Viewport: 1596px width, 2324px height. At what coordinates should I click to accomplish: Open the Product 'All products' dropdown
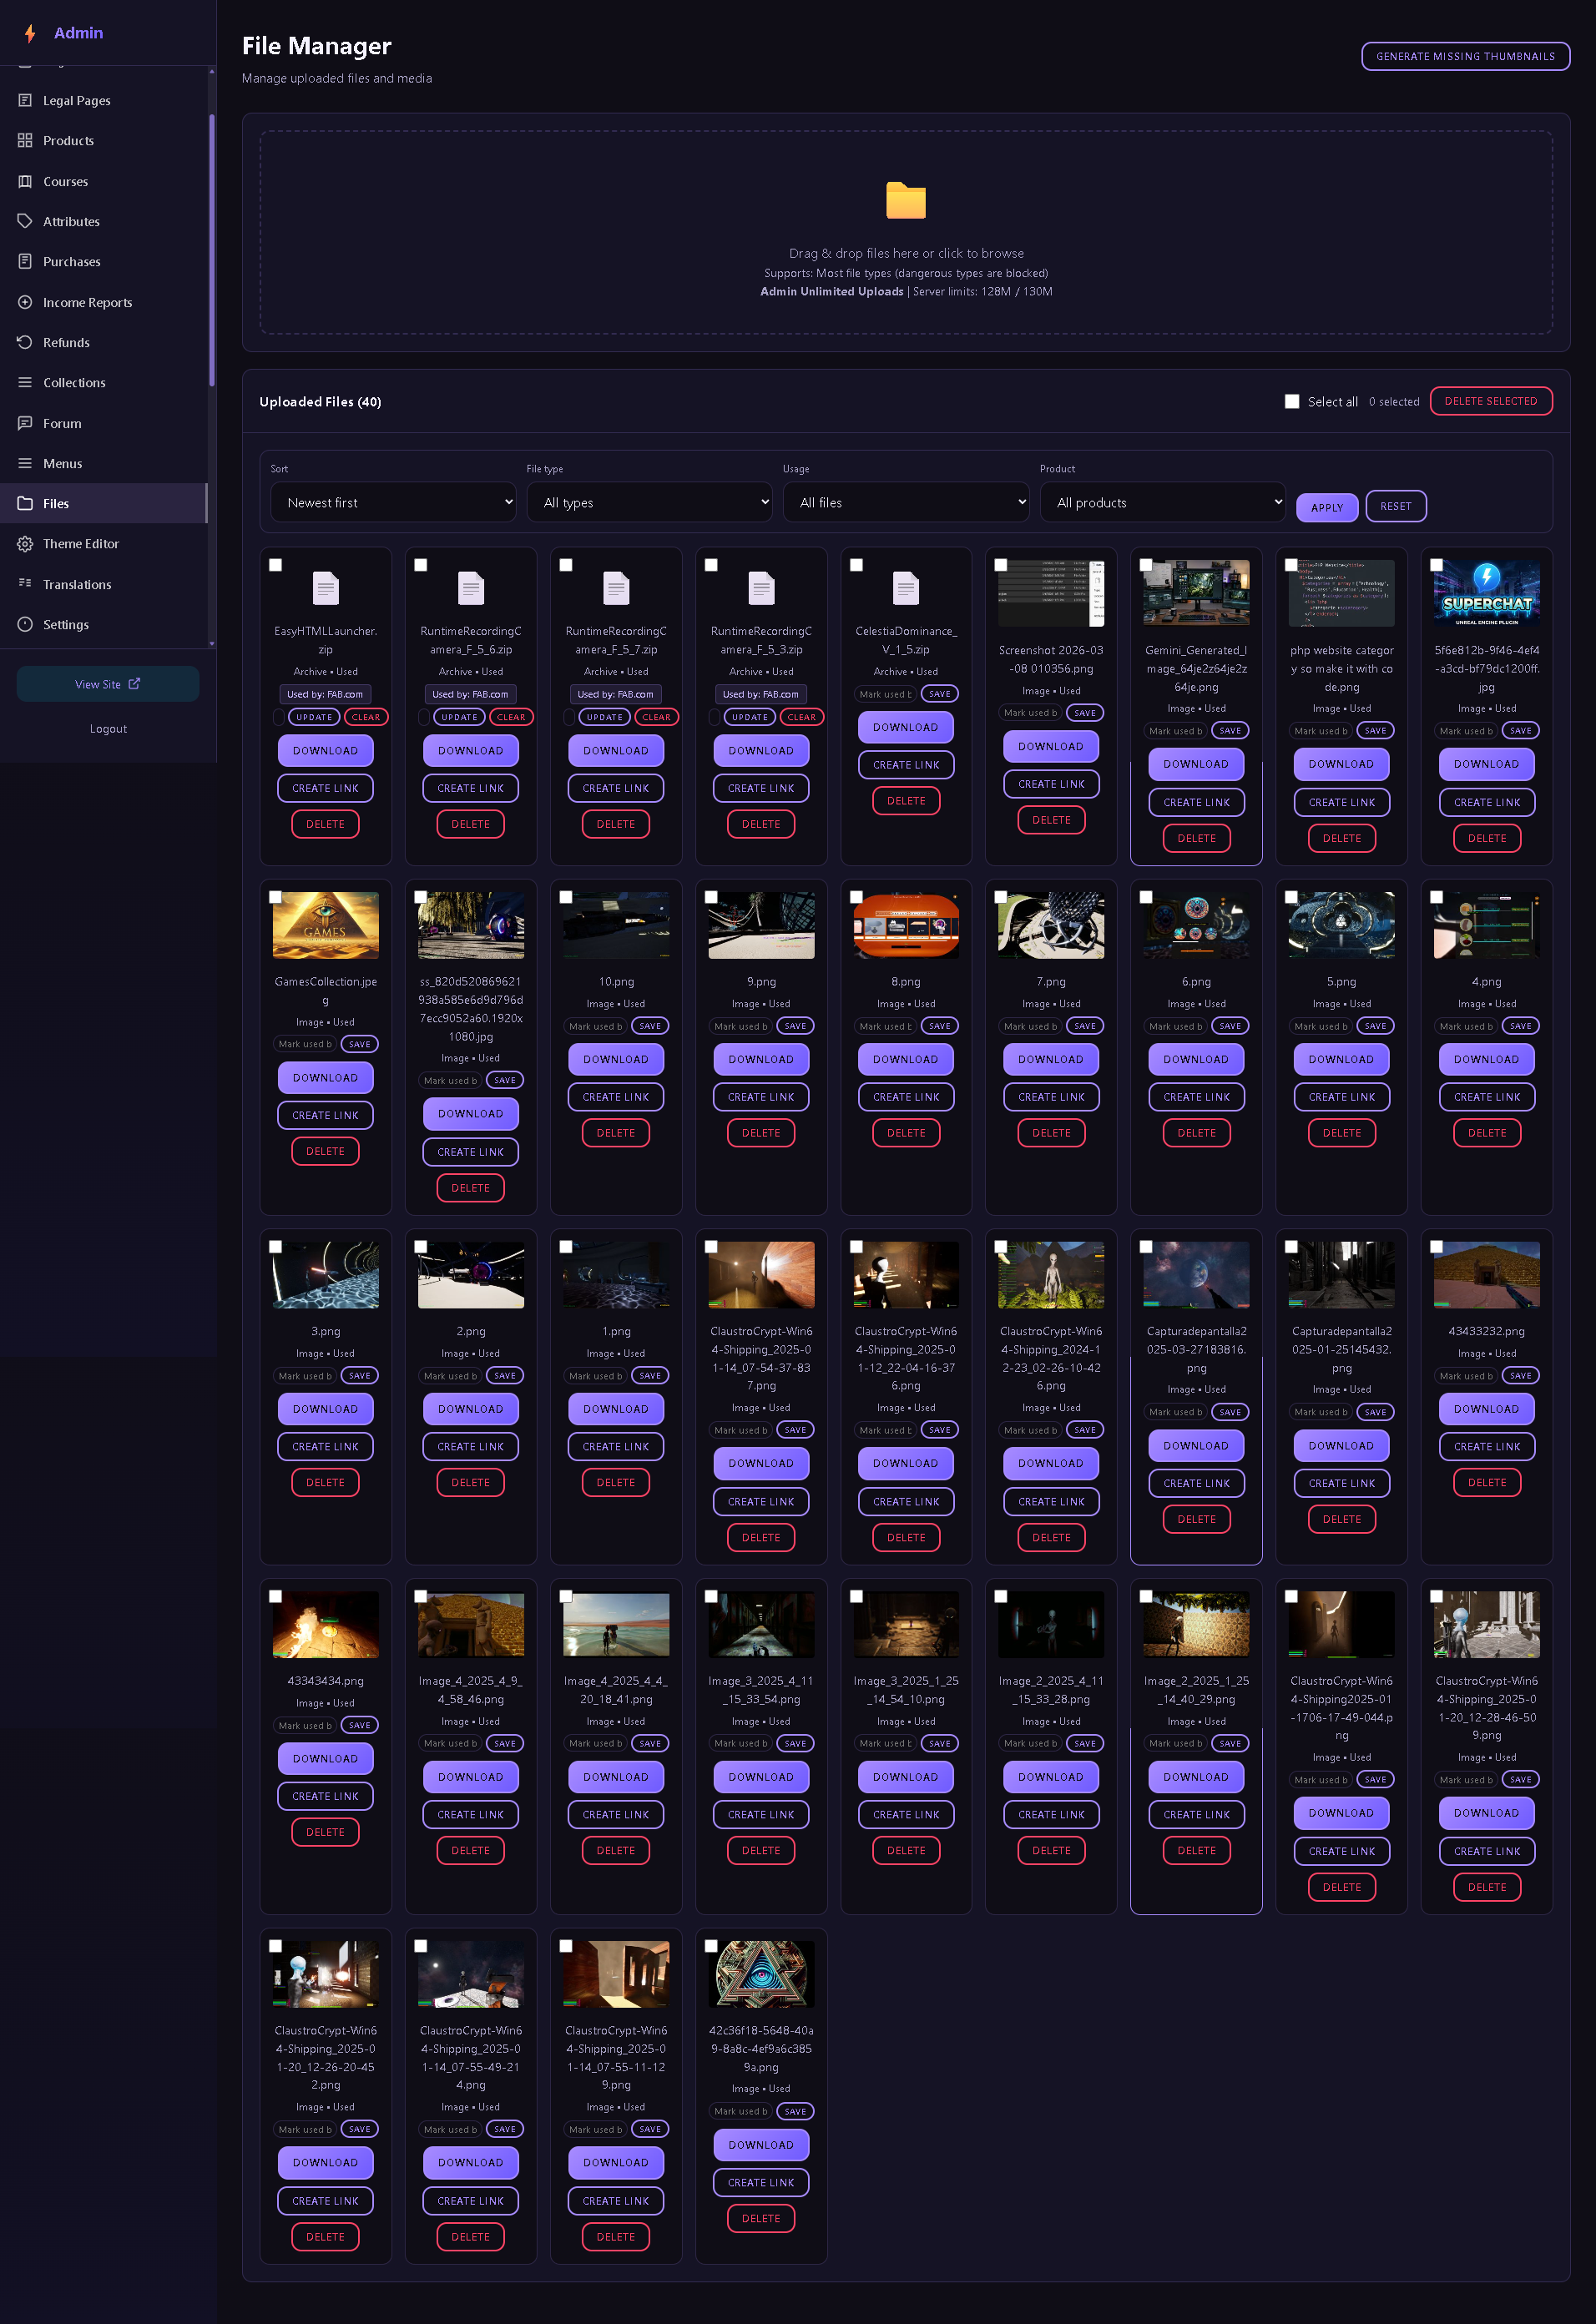point(1163,502)
